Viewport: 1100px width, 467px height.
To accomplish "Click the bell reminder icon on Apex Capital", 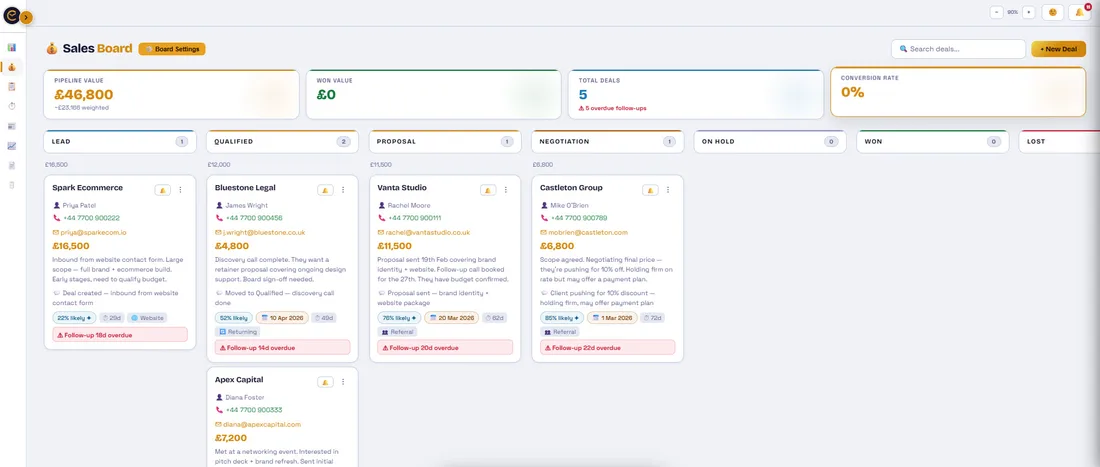I will (x=326, y=382).
